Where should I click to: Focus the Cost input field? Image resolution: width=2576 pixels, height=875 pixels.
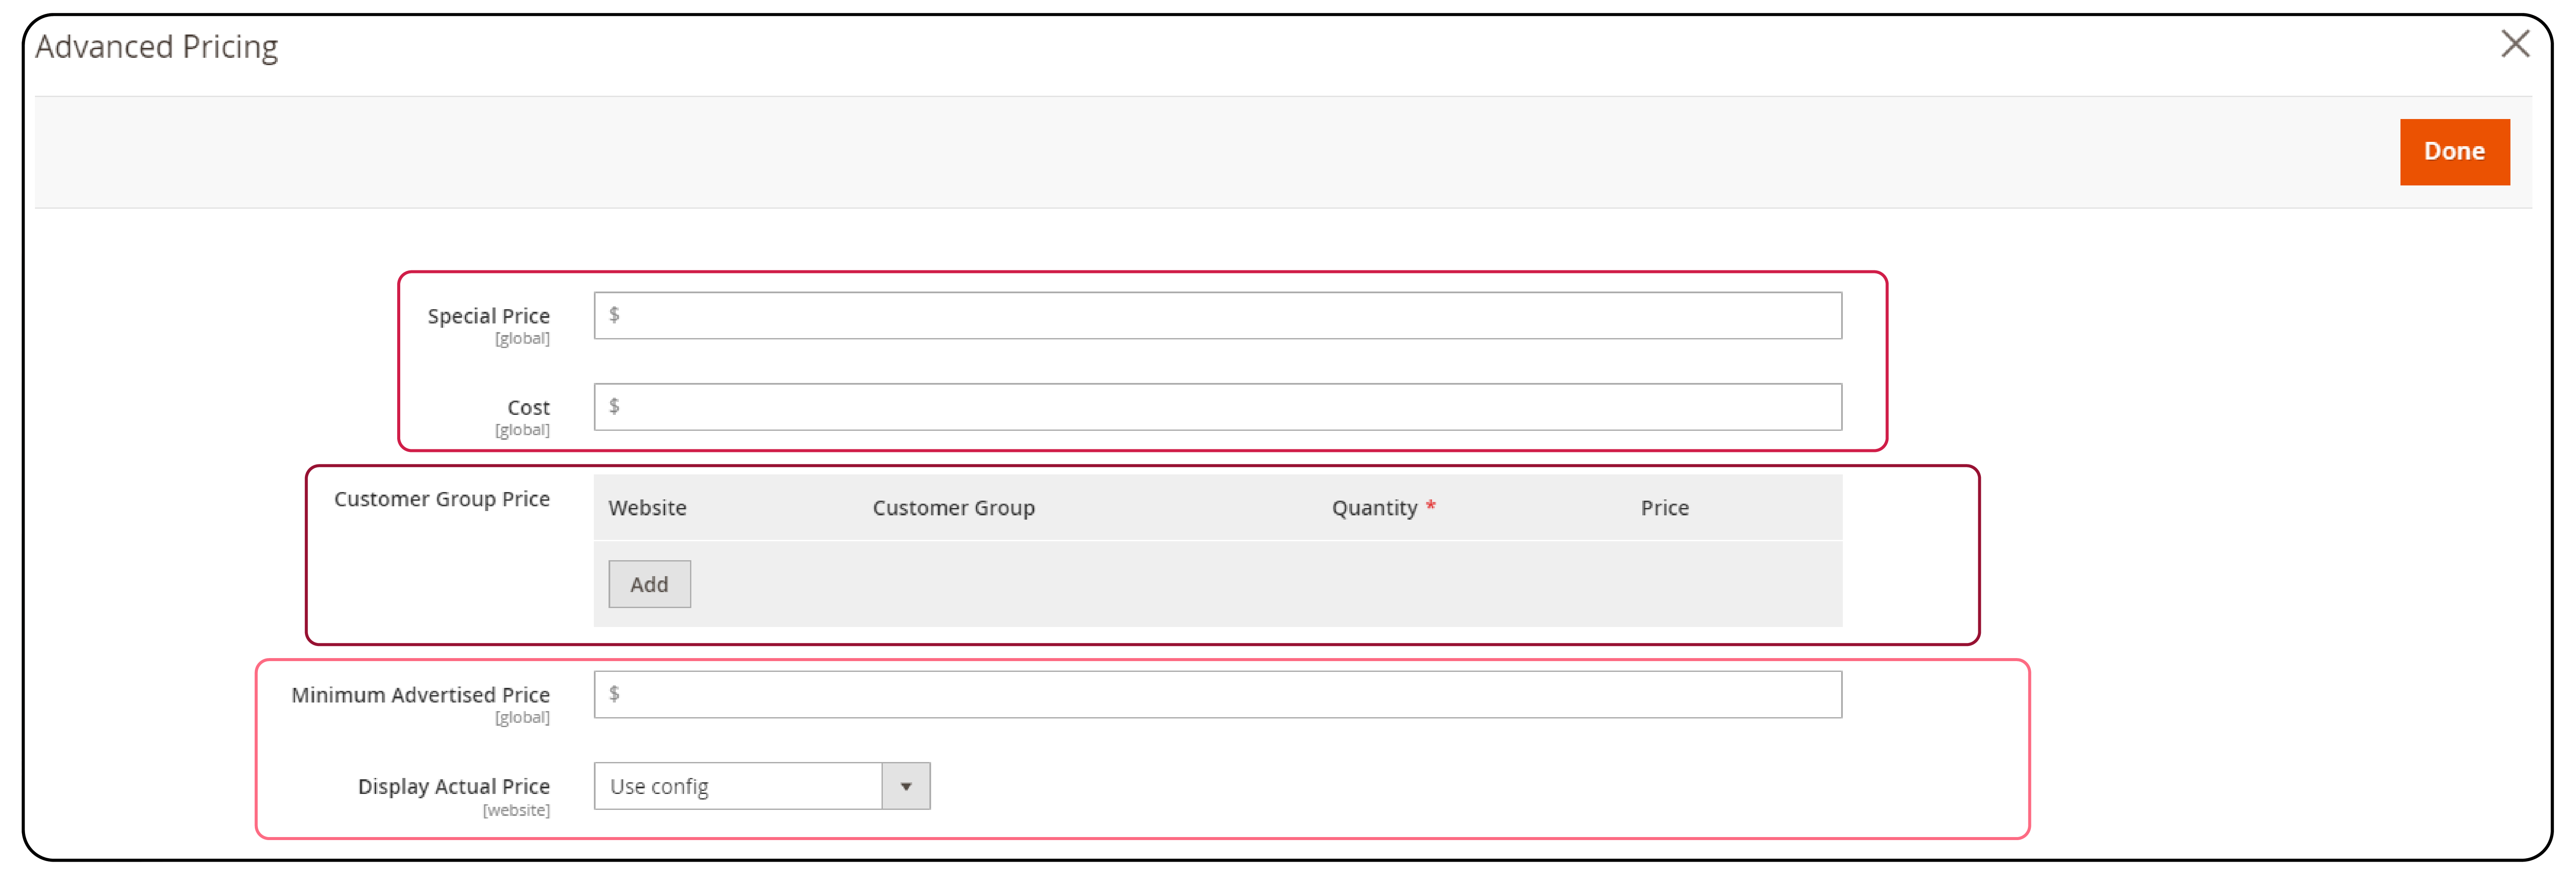pyautogui.click(x=1217, y=407)
